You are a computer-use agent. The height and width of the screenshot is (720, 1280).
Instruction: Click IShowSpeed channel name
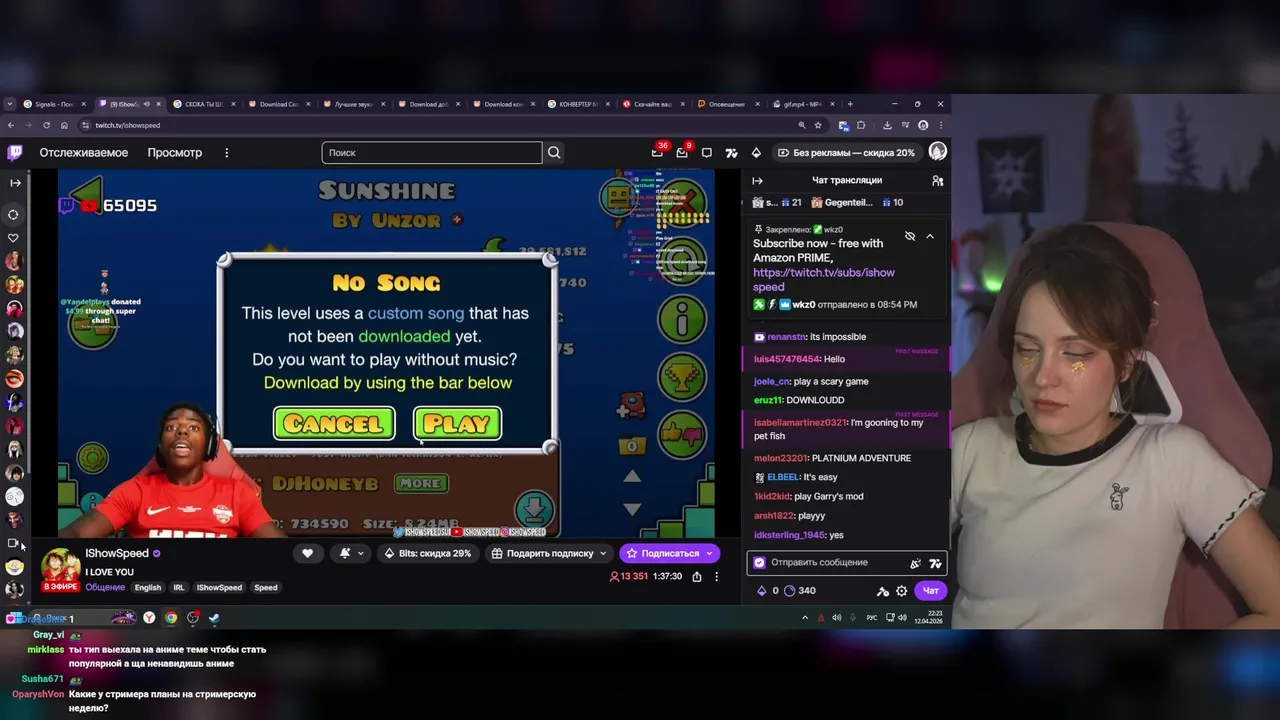point(117,553)
